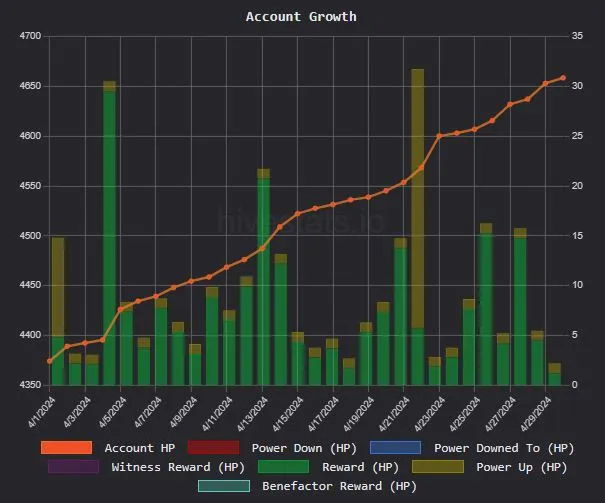Click the 25 right axis value
This screenshot has width=605, height=503.
coord(577,136)
